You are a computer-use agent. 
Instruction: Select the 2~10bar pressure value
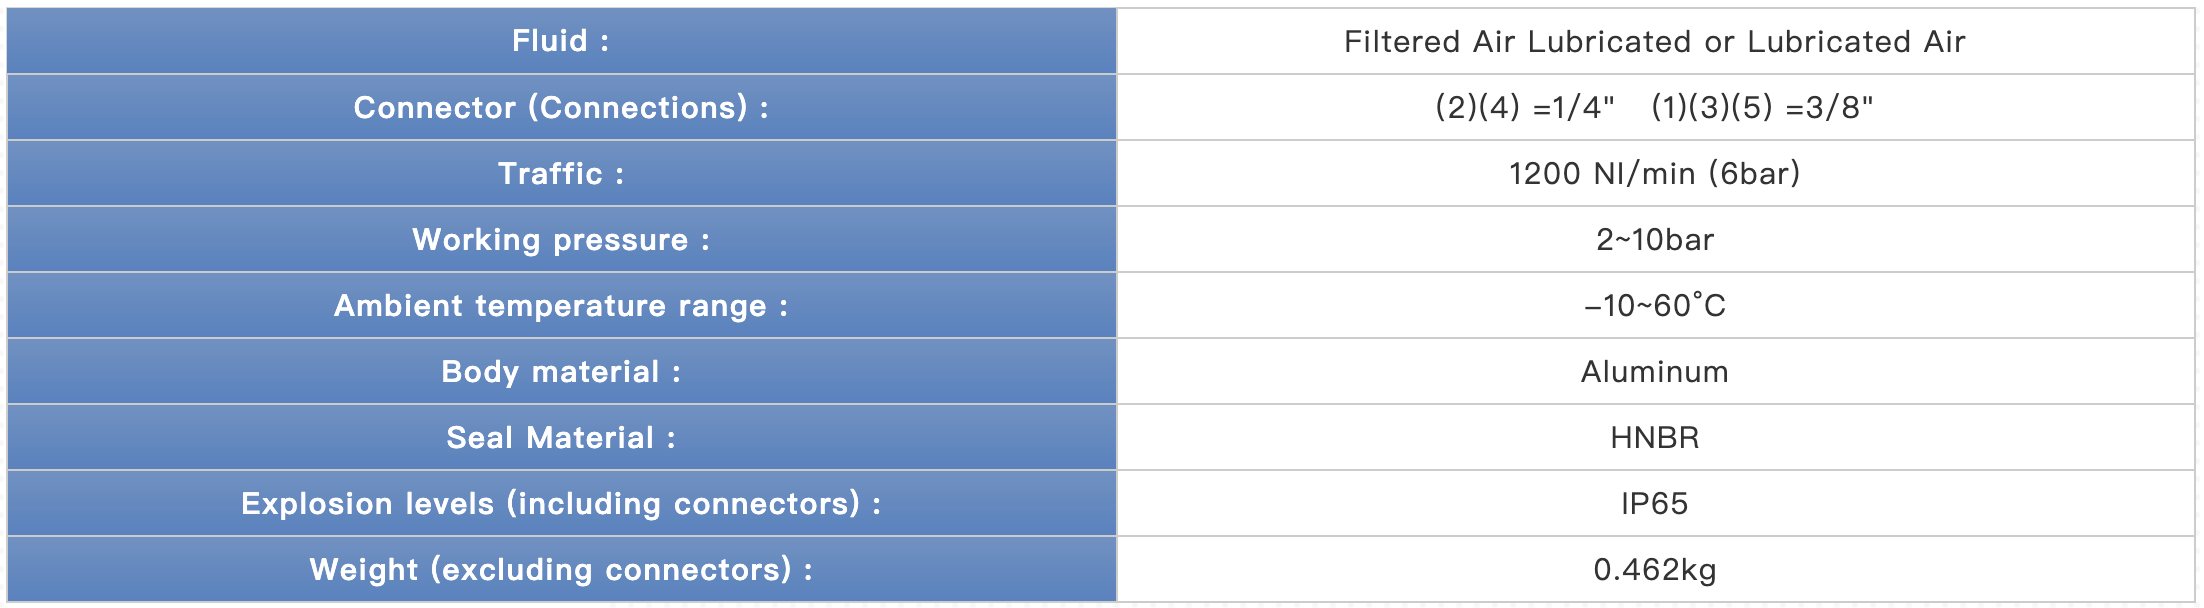coord(1655,239)
